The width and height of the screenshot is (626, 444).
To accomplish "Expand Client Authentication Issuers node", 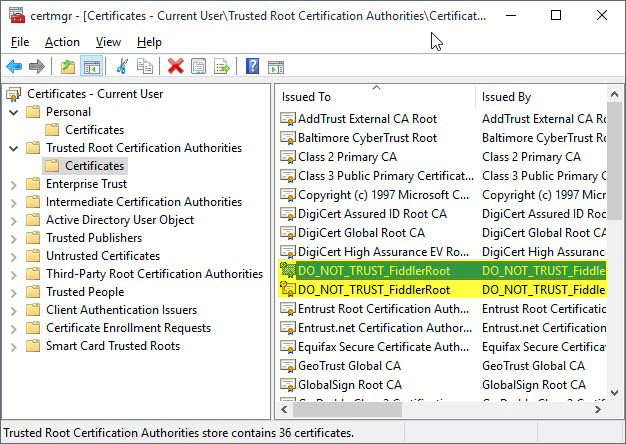I will coord(14,311).
